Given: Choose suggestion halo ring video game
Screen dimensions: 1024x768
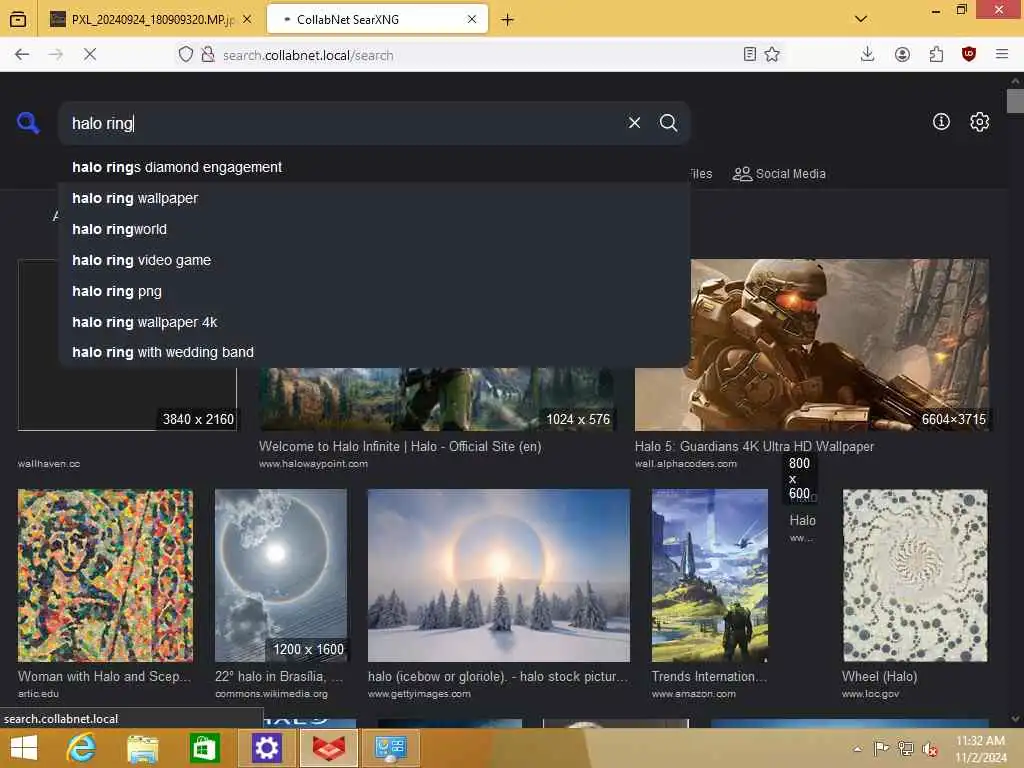Looking at the screenshot, I should tap(374, 260).
